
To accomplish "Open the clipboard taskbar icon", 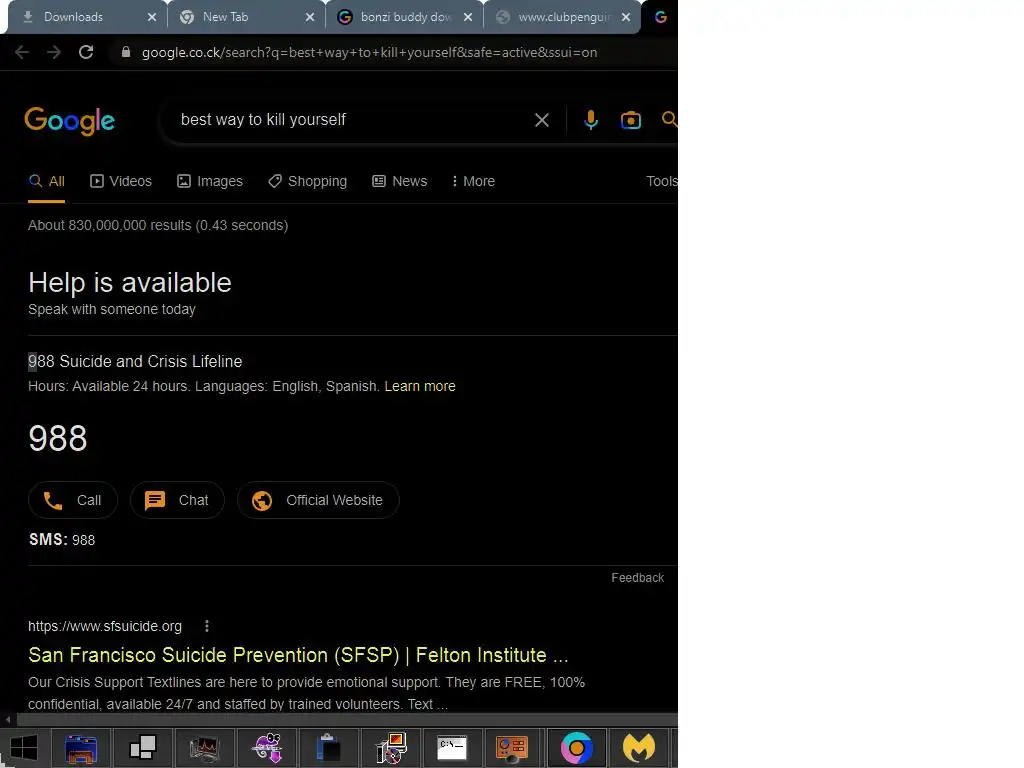I will point(328,748).
